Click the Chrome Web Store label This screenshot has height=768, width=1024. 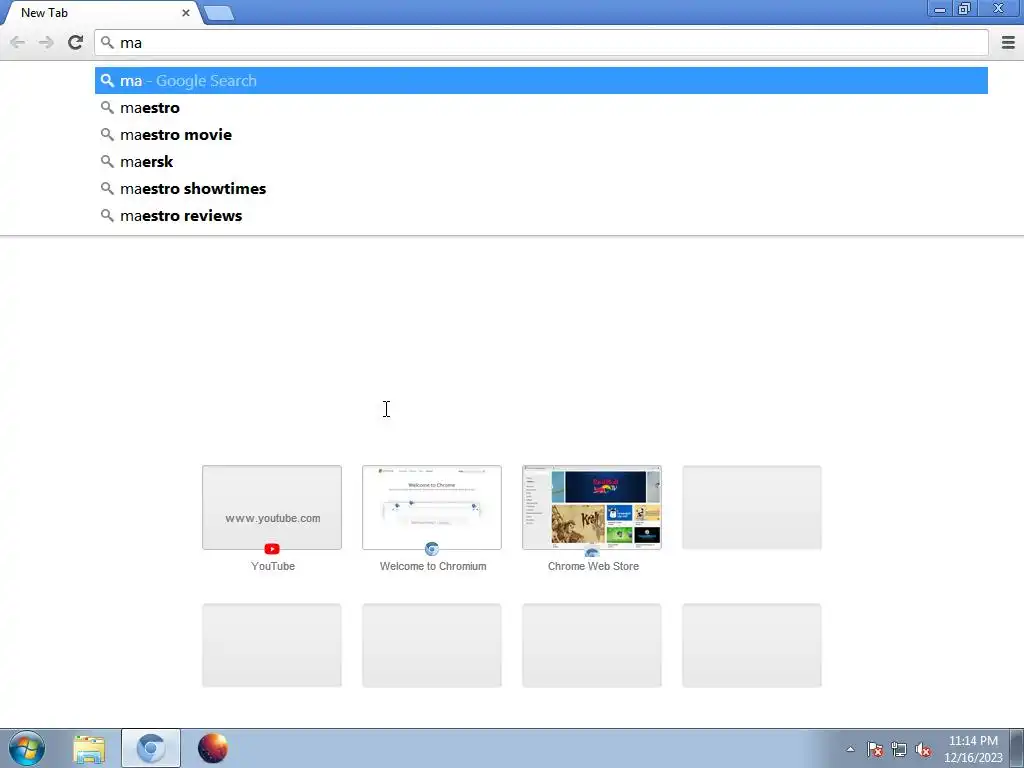click(593, 566)
